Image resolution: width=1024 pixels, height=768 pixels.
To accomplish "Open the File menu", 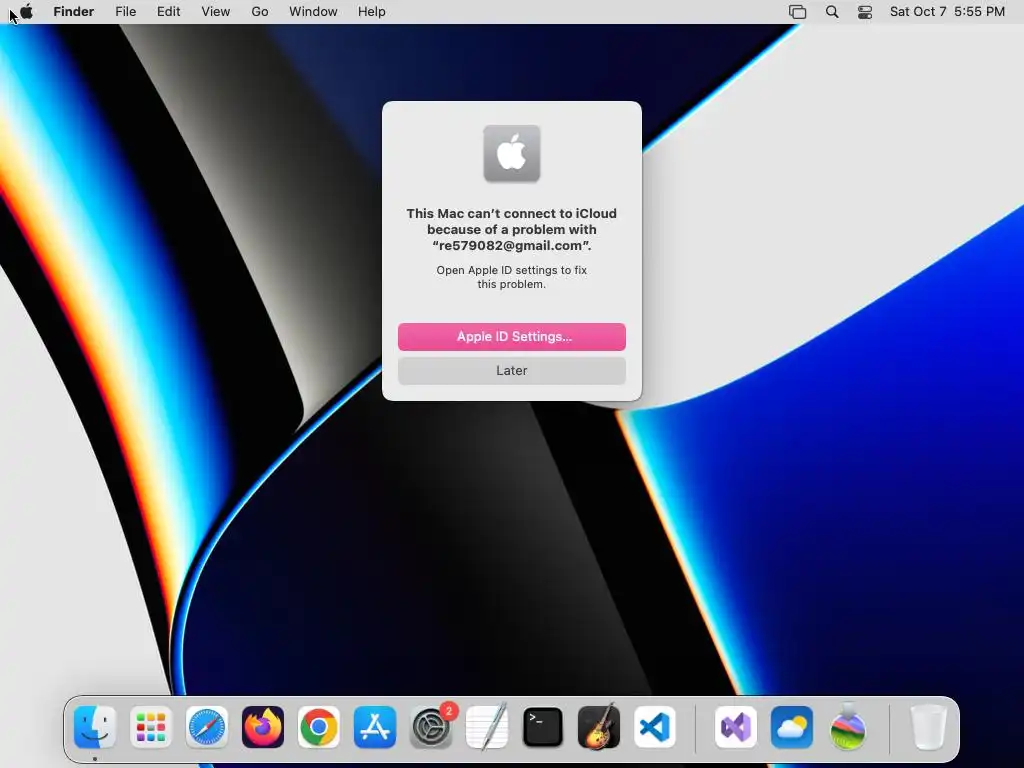I will click(x=125, y=12).
